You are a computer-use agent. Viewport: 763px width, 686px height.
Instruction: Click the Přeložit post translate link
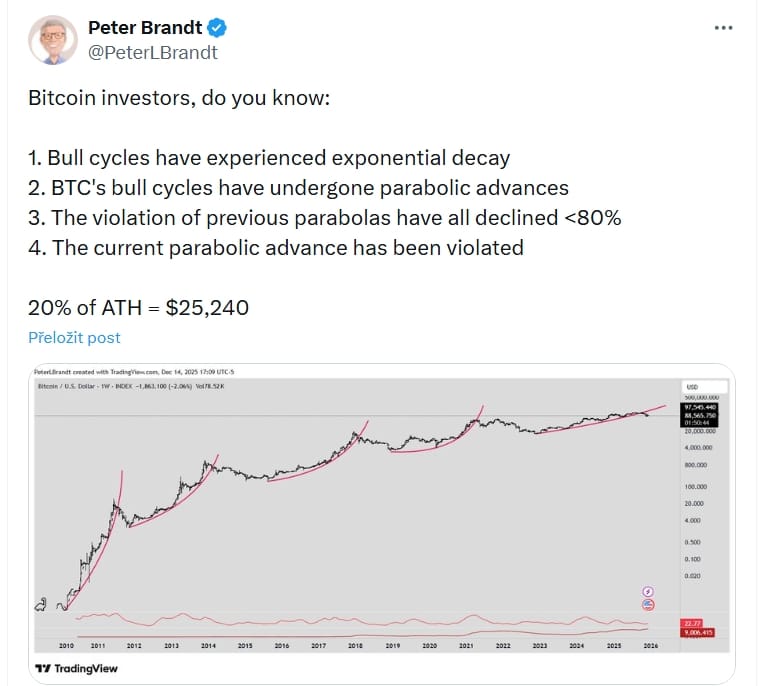[x=76, y=337]
